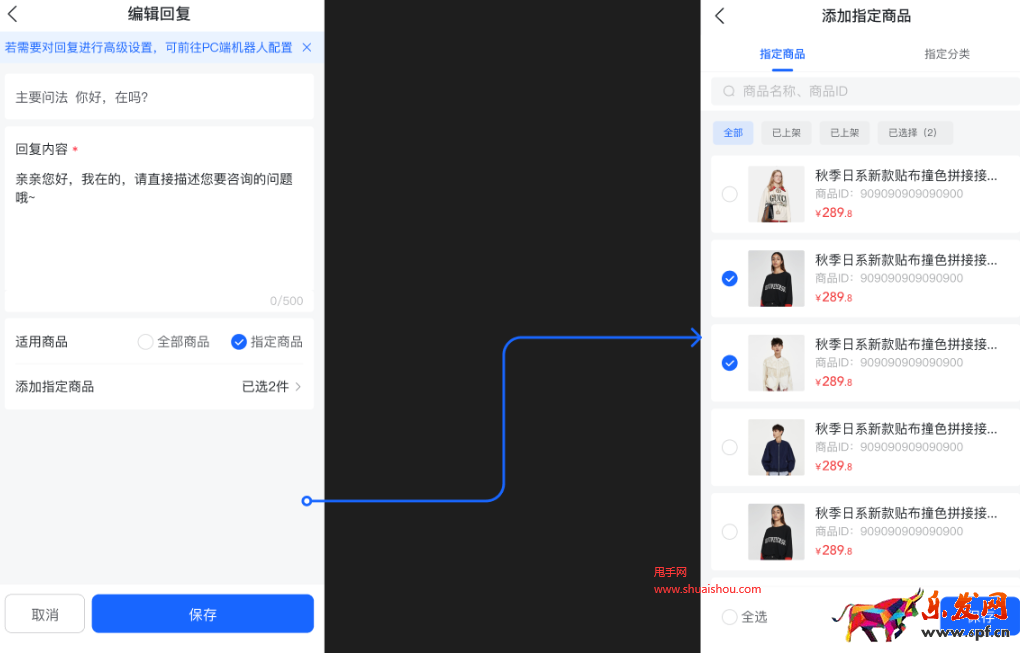Click the navy jacket product thumbnail
Image resolution: width=1020 pixels, height=653 pixels.
[x=776, y=447]
